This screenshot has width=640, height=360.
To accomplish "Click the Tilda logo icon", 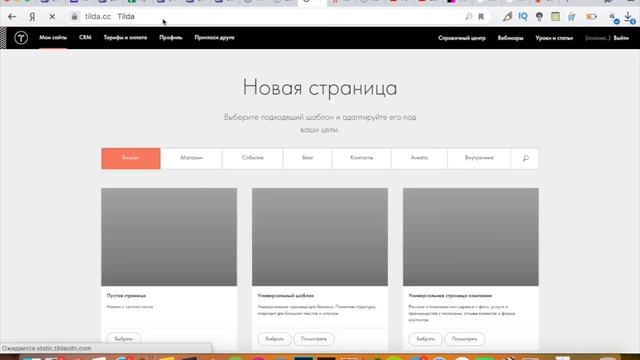I will click(x=21, y=38).
